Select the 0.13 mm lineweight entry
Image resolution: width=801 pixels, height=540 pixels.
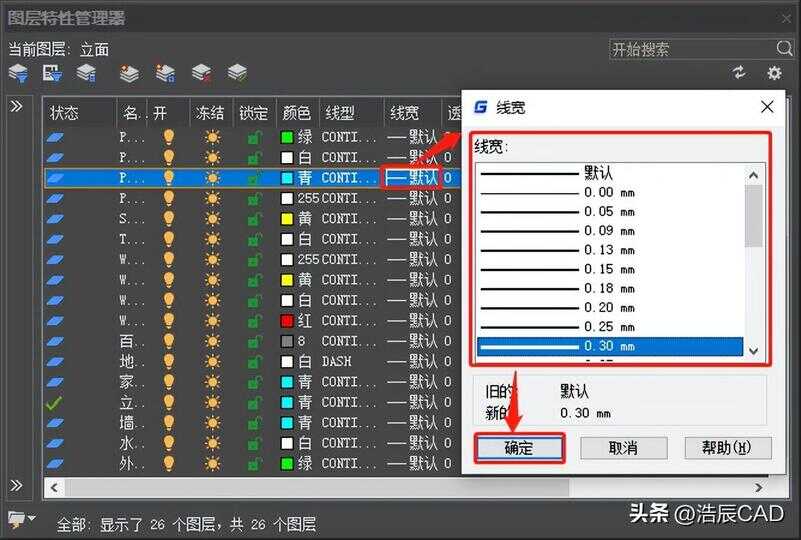click(x=609, y=250)
